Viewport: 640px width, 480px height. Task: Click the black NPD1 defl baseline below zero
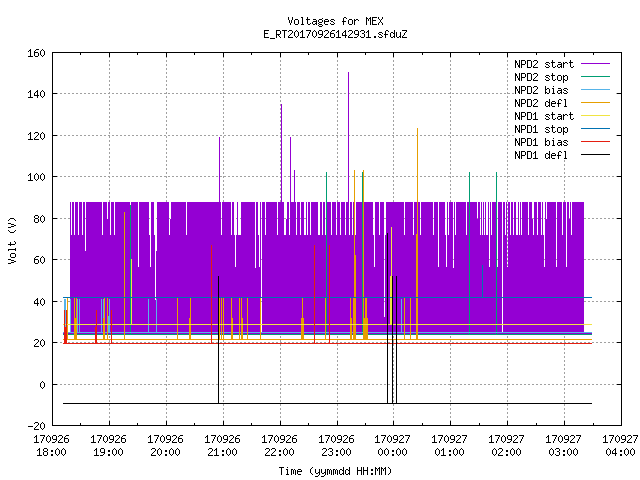click(327, 403)
